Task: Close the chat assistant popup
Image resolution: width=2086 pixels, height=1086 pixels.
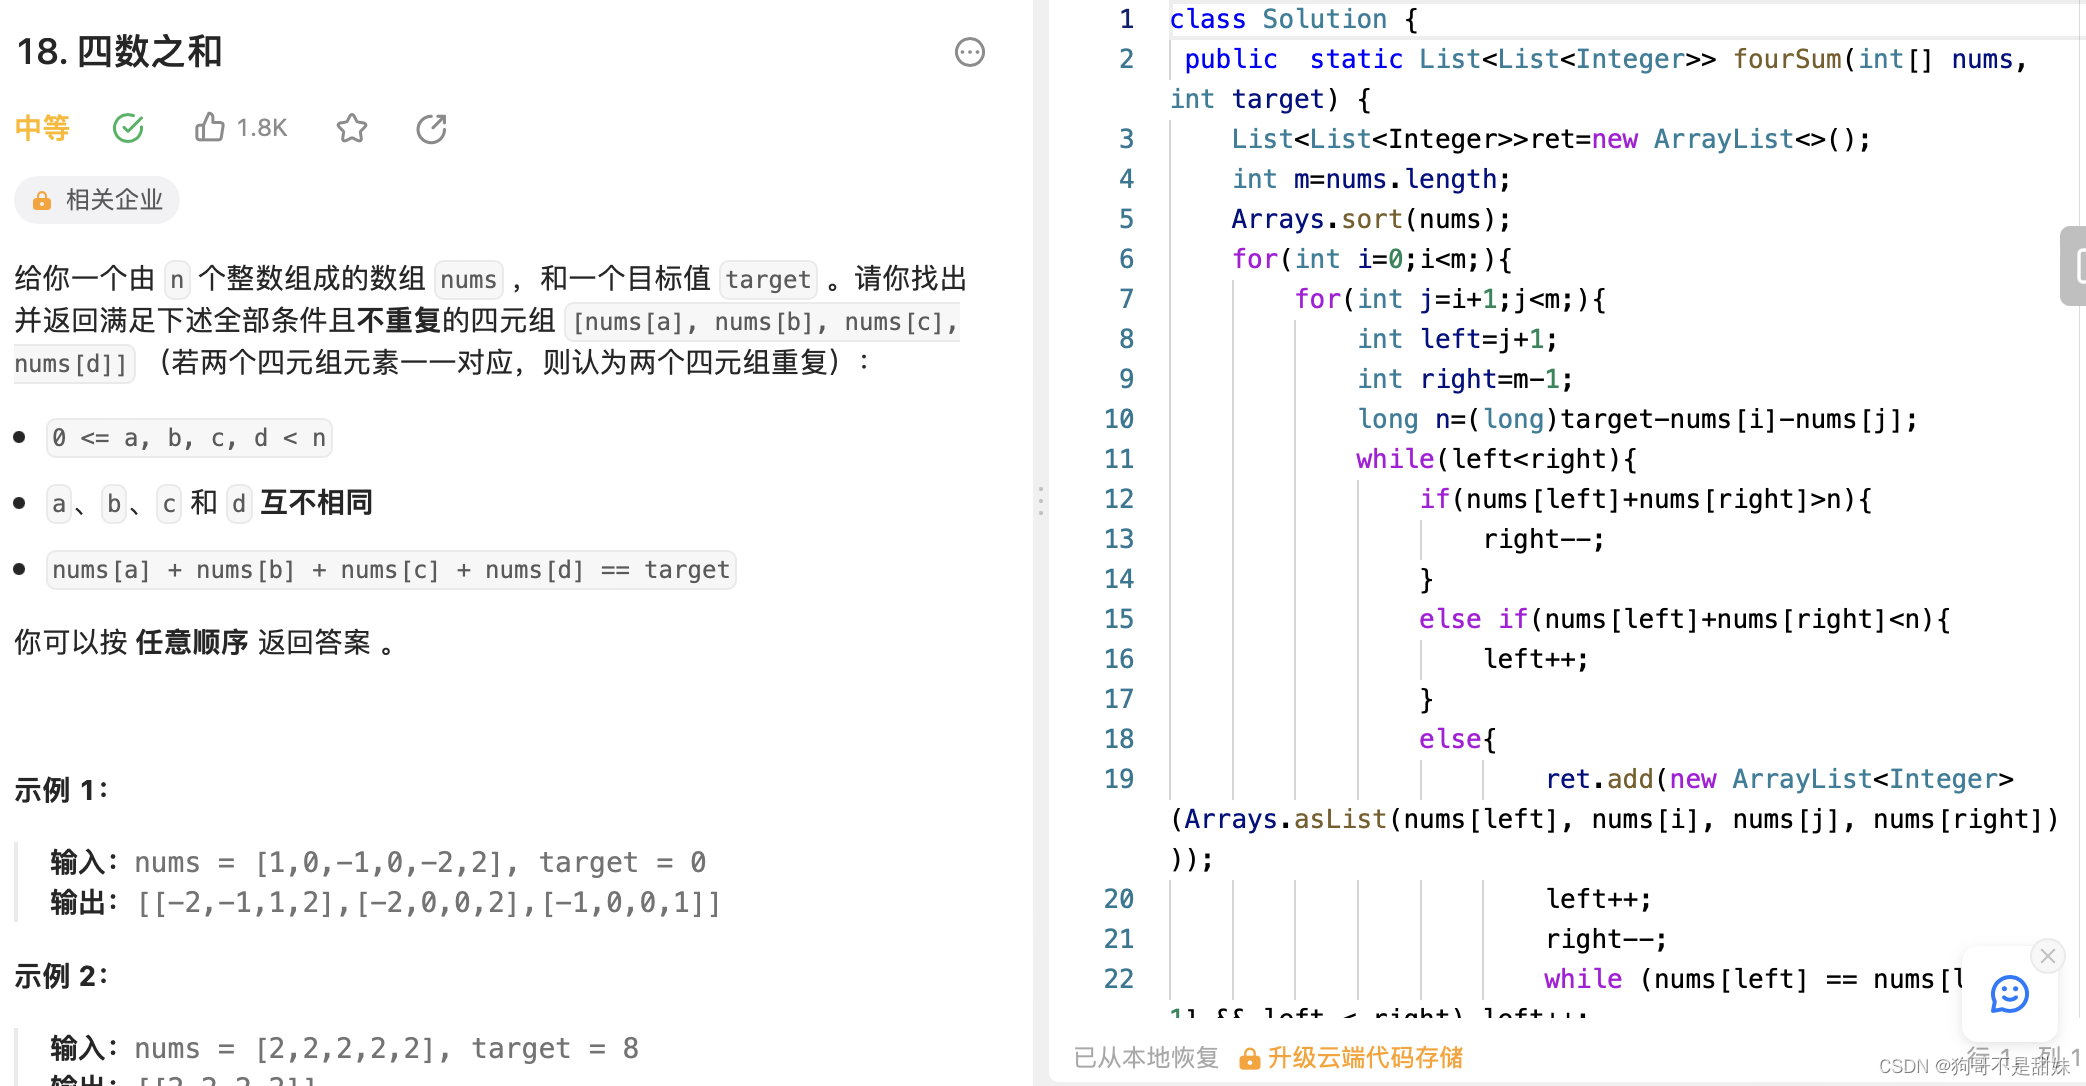Action: pos(2048,955)
